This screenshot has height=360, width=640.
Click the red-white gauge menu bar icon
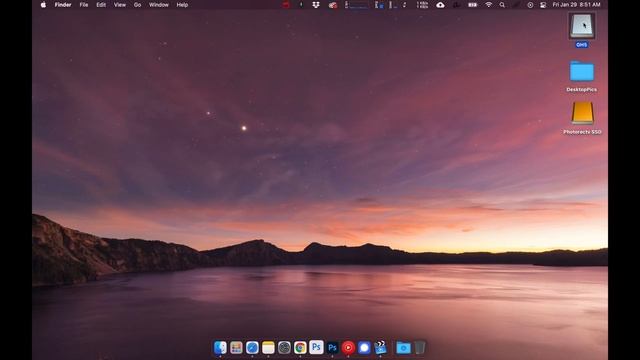click(333, 5)
